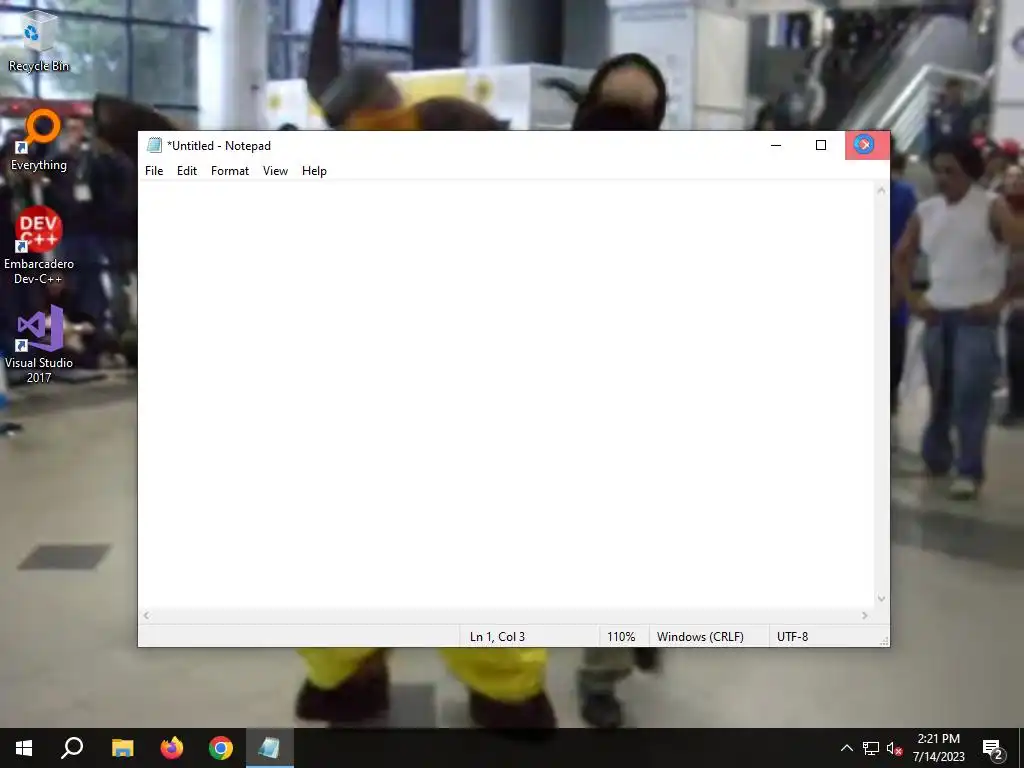Open the Windows Start menu
Screen dimensions: 1024x768
[24, 748]
